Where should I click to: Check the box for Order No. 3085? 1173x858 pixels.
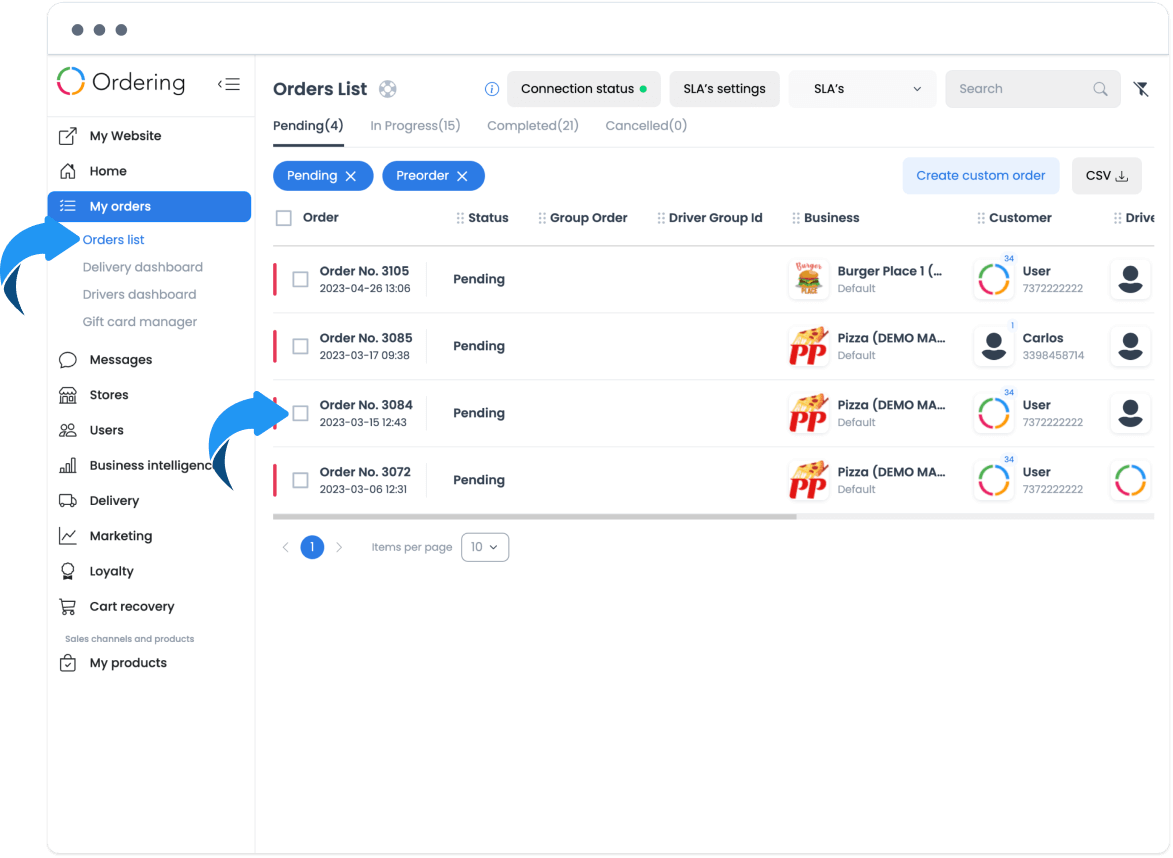point(300,346)
